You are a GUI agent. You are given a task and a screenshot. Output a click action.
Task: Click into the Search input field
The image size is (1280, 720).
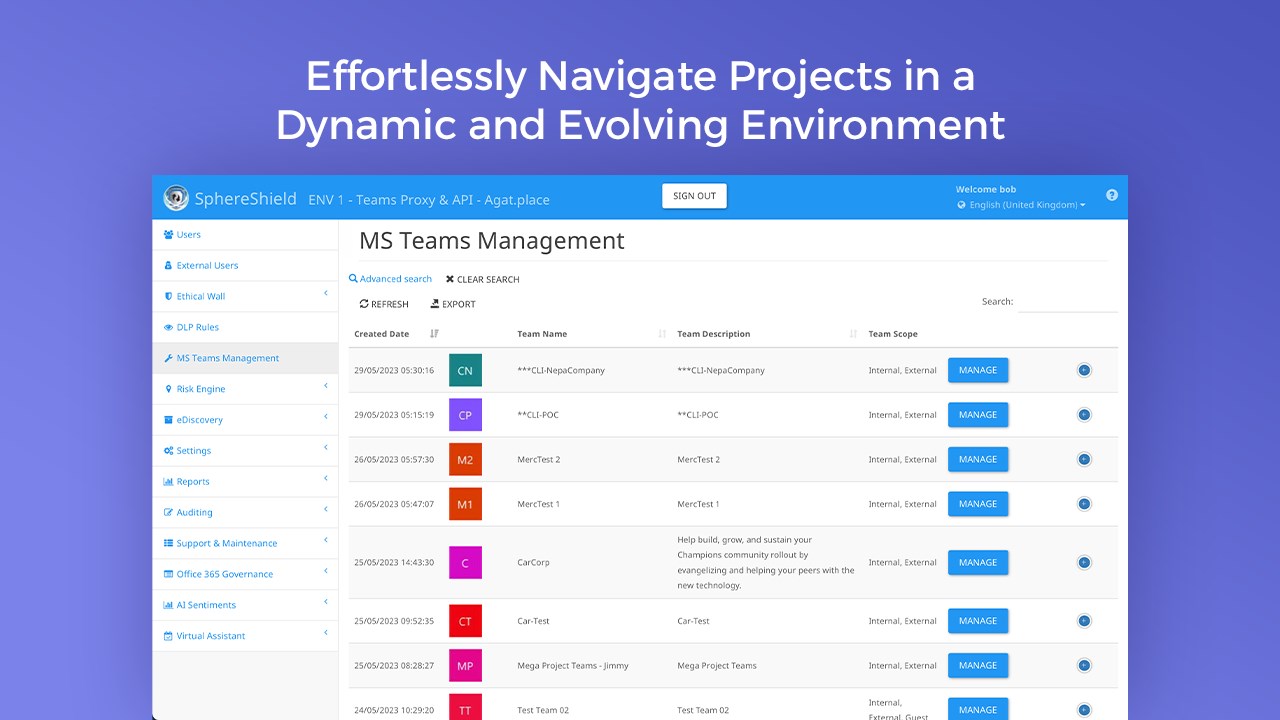pyautogui.click(x=1068, y=301)
